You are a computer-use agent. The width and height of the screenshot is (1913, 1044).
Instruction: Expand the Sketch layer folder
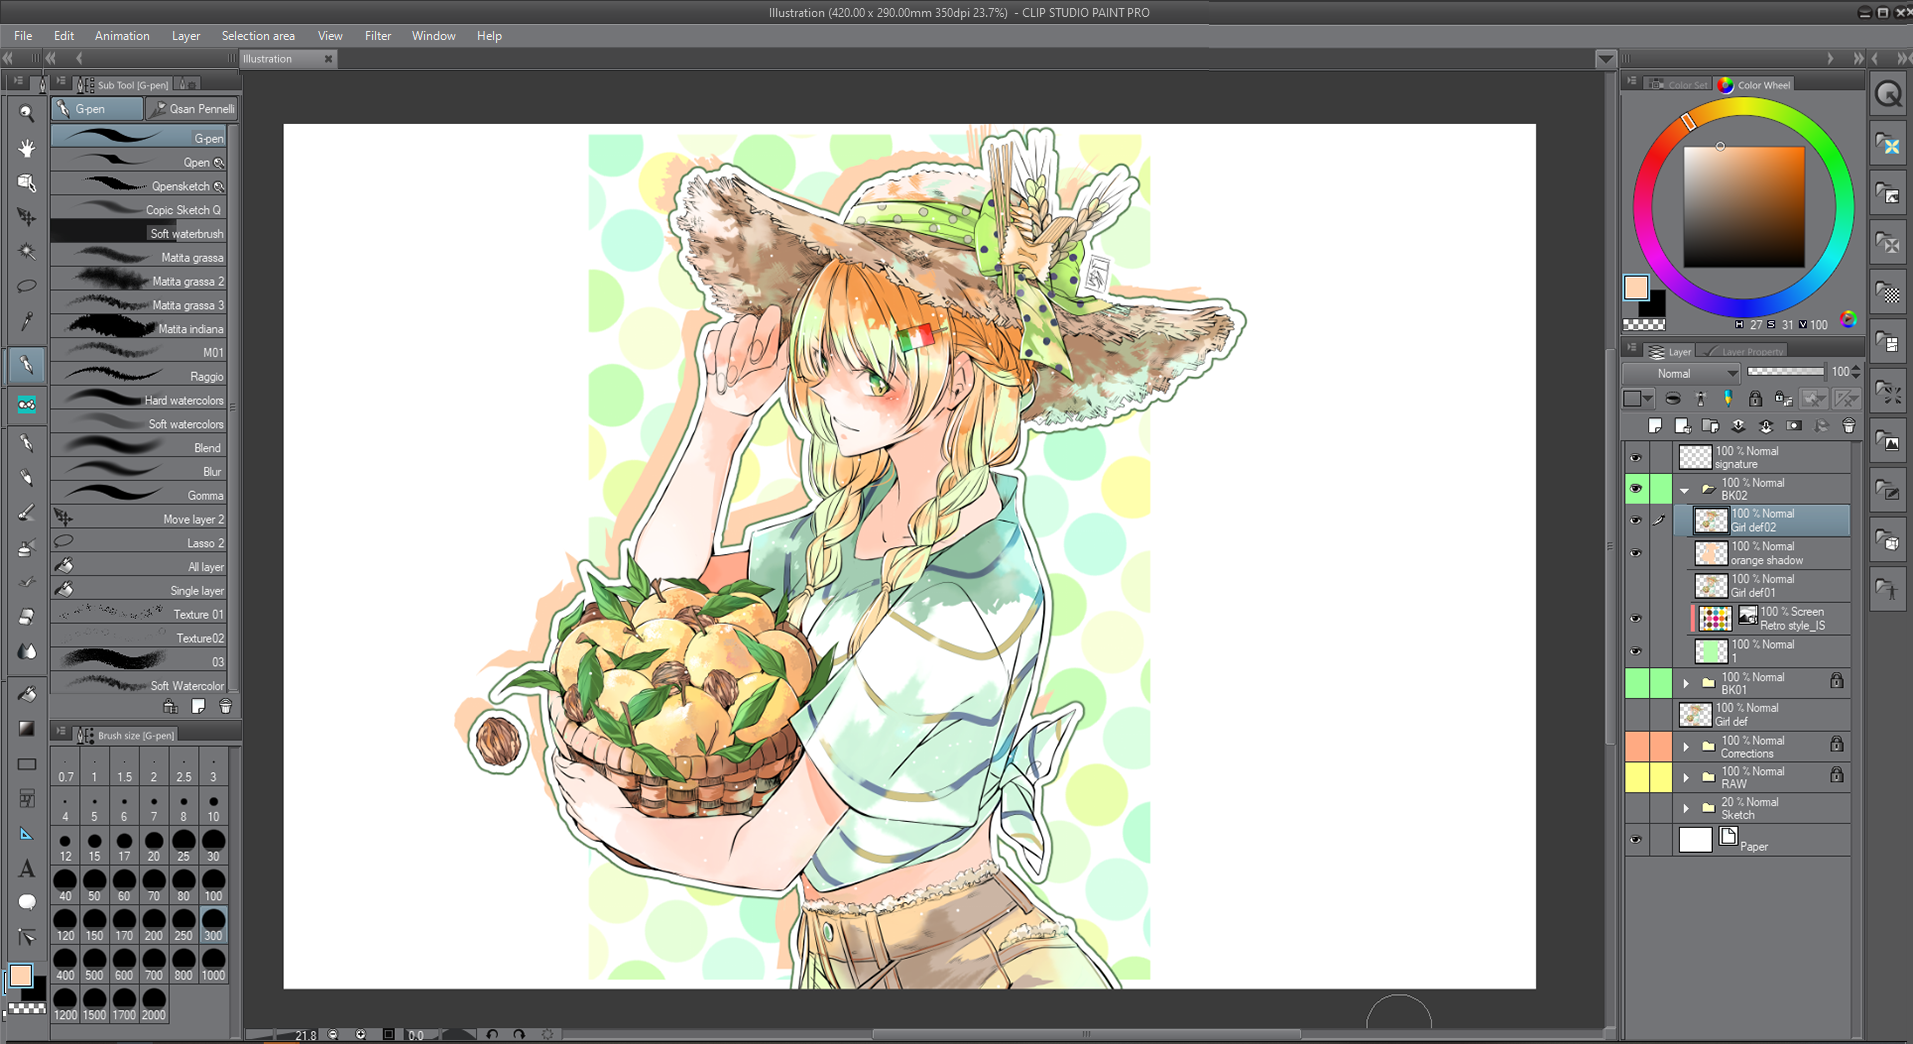pos(1686,808)
